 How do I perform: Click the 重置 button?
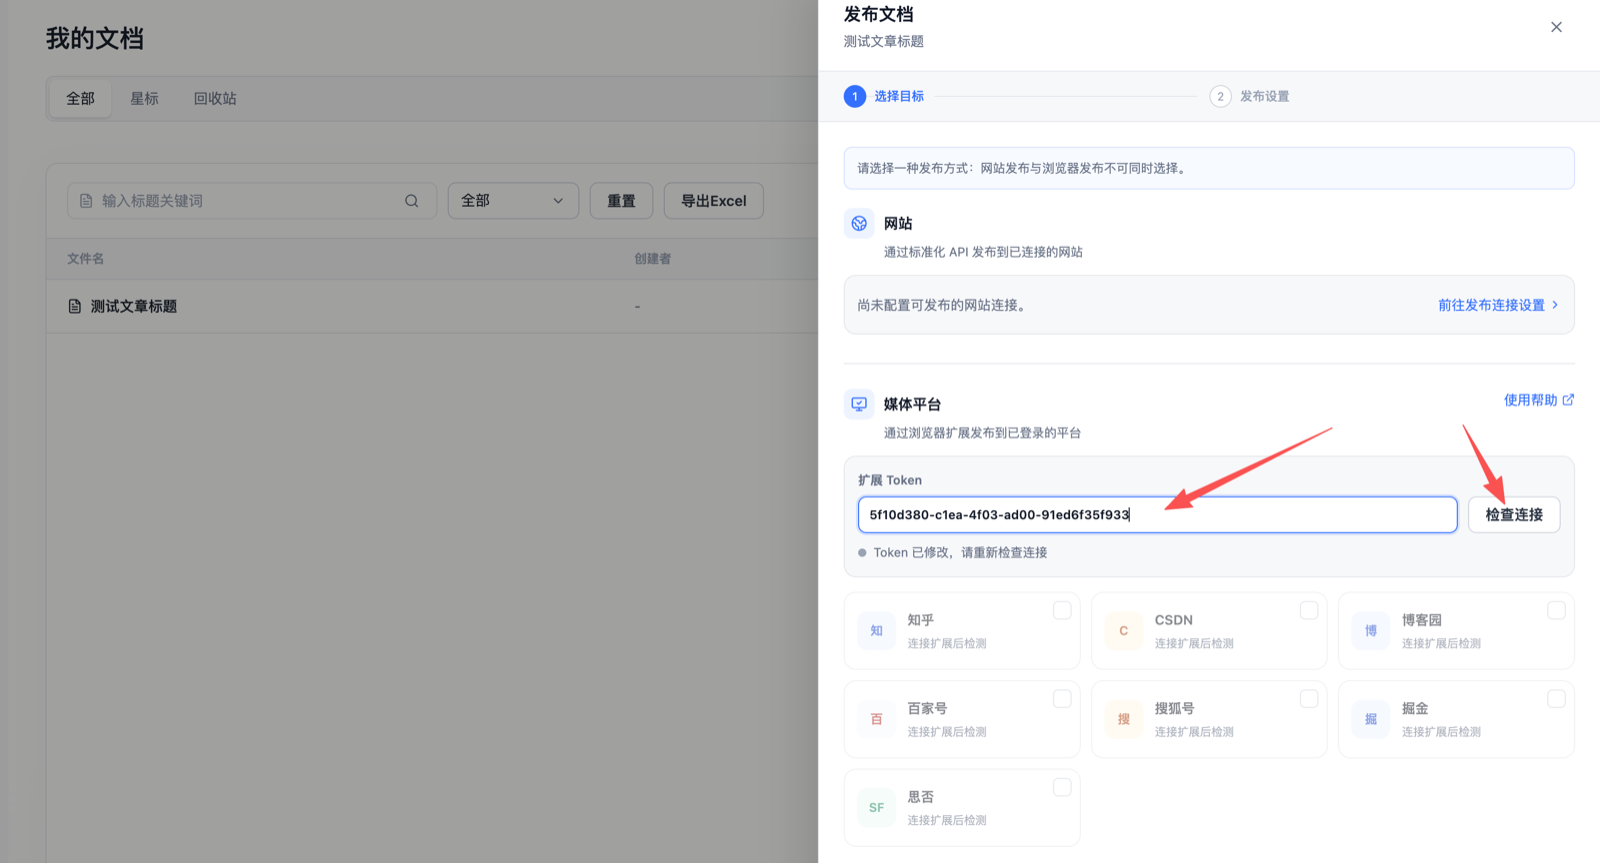pos(621,201)
